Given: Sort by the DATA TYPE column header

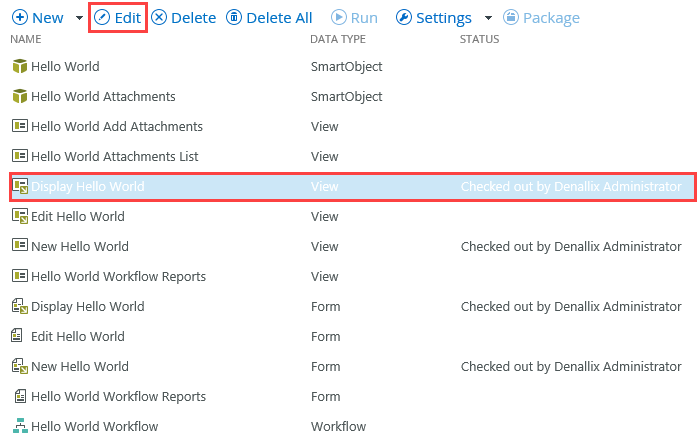Looking at the screenshot, I should (x=338, y=40).
